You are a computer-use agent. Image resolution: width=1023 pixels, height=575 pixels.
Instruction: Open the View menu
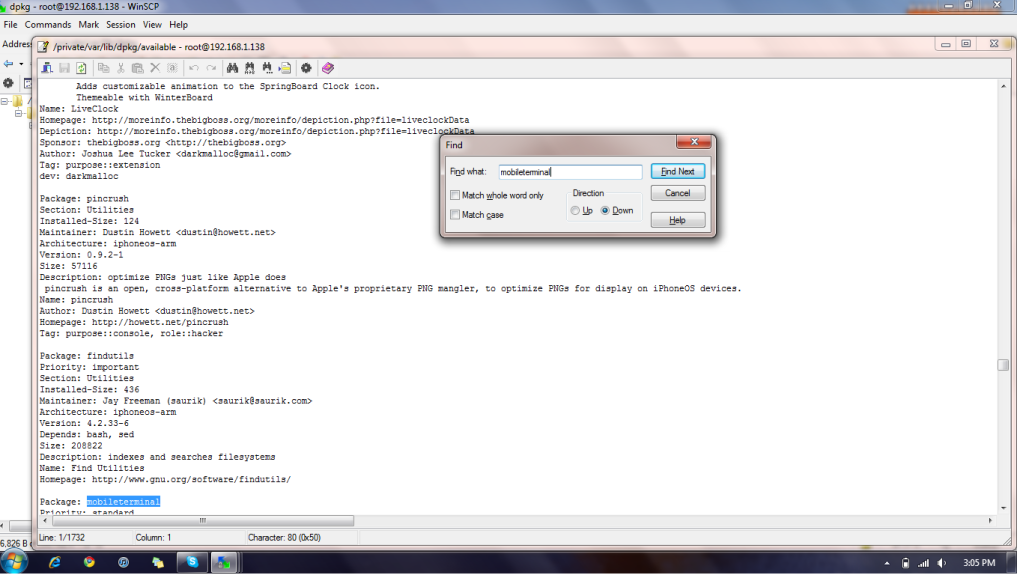pyautogui.click(x=152, y=25)
